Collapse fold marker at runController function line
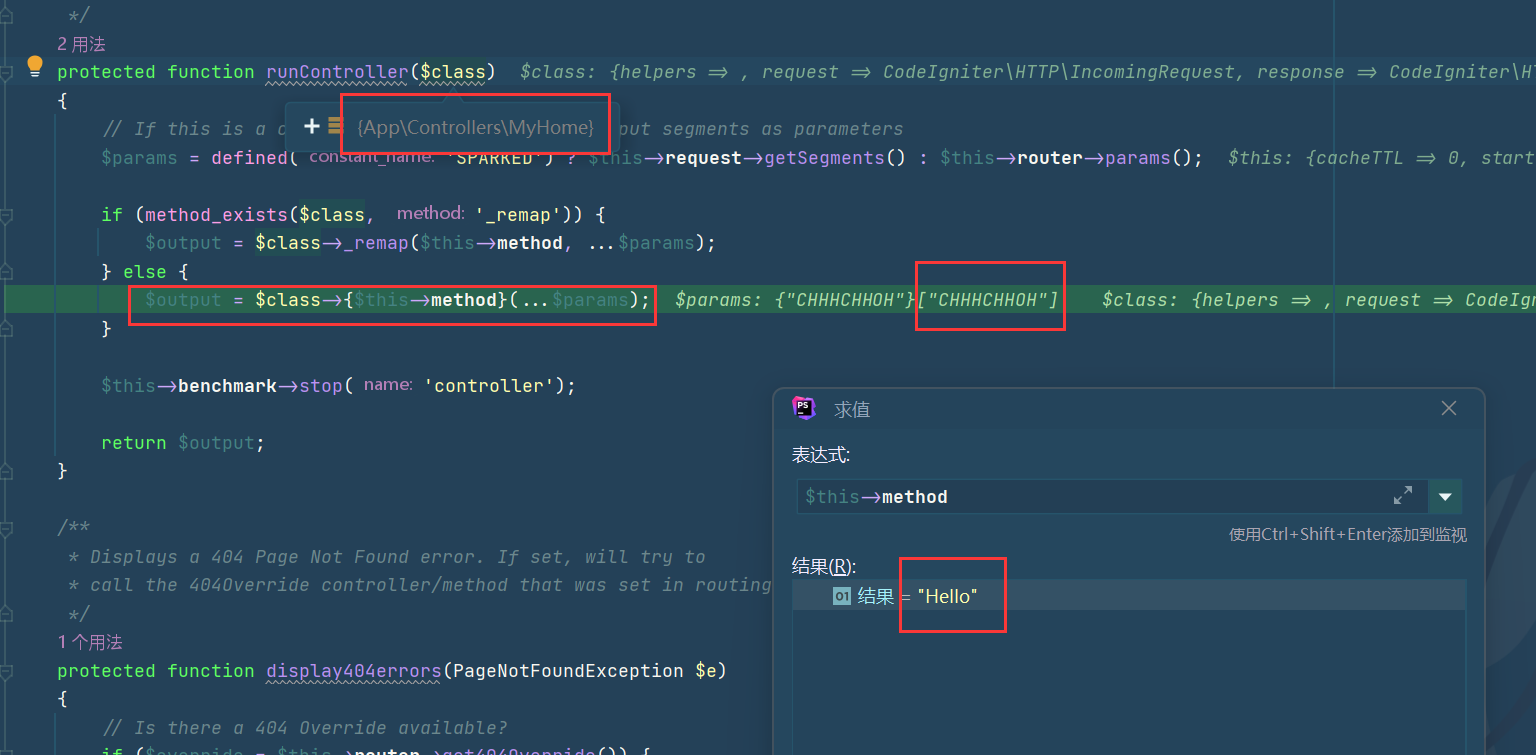 tap(7, 72)
